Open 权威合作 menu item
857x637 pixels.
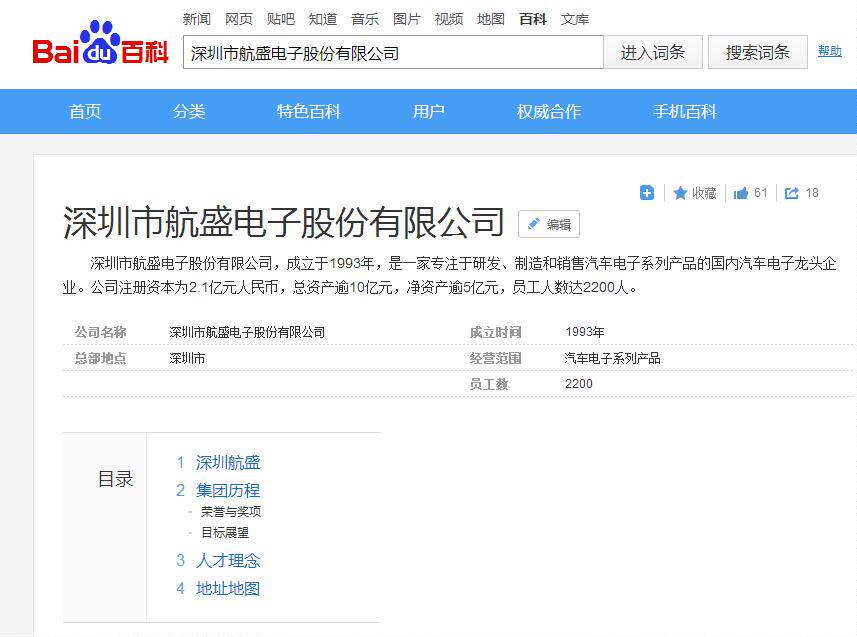(549, 112)
